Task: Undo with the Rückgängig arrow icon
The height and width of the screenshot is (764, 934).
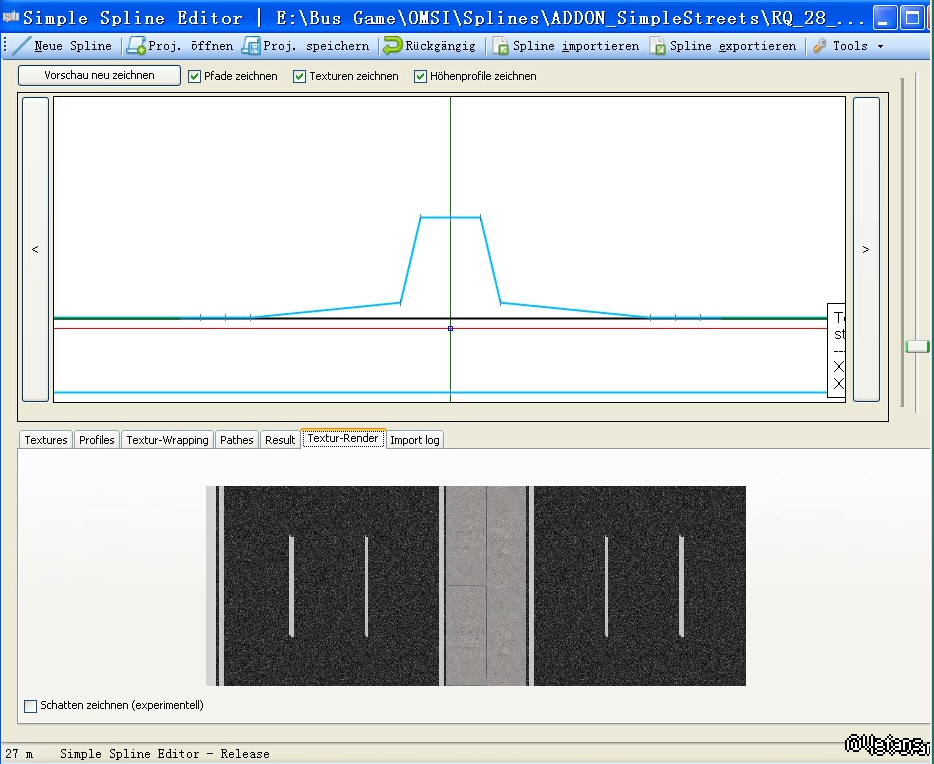Action: [393, 46]
